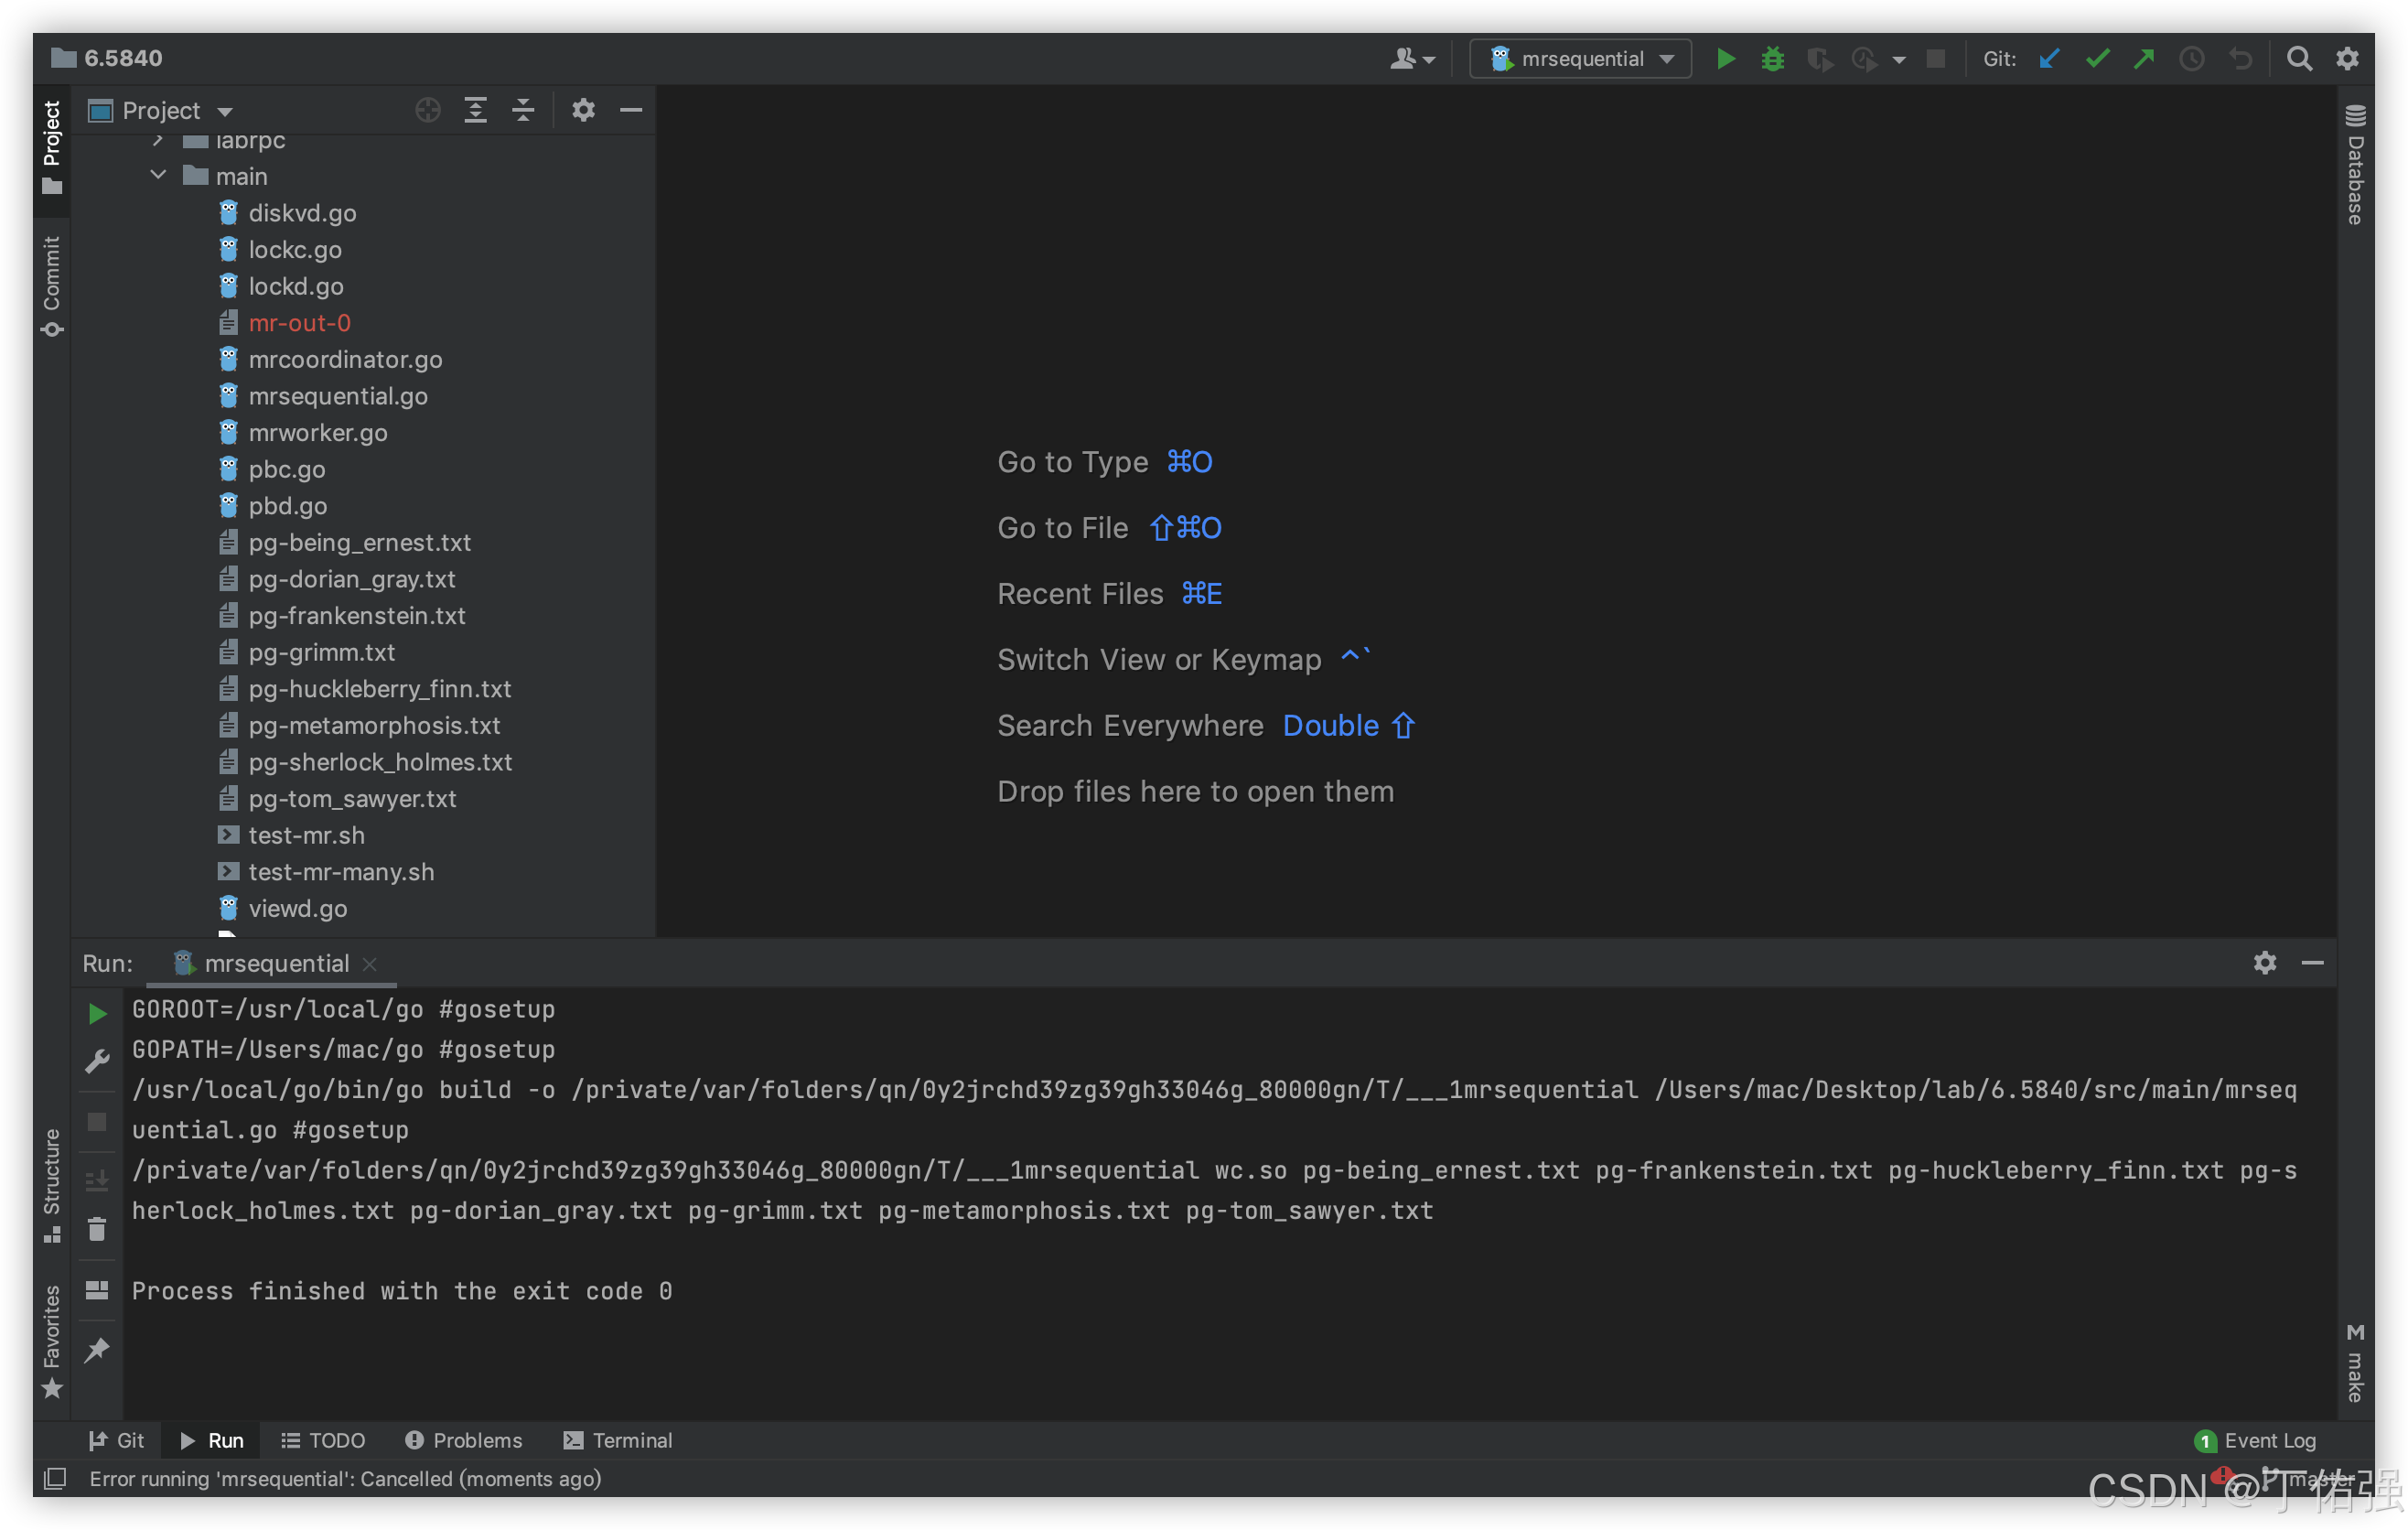The height and width of the screenshot is (1530, 2408).
Task: Open the Structure side tool window
Action: pyautogui.click(x=52, y=1185)
